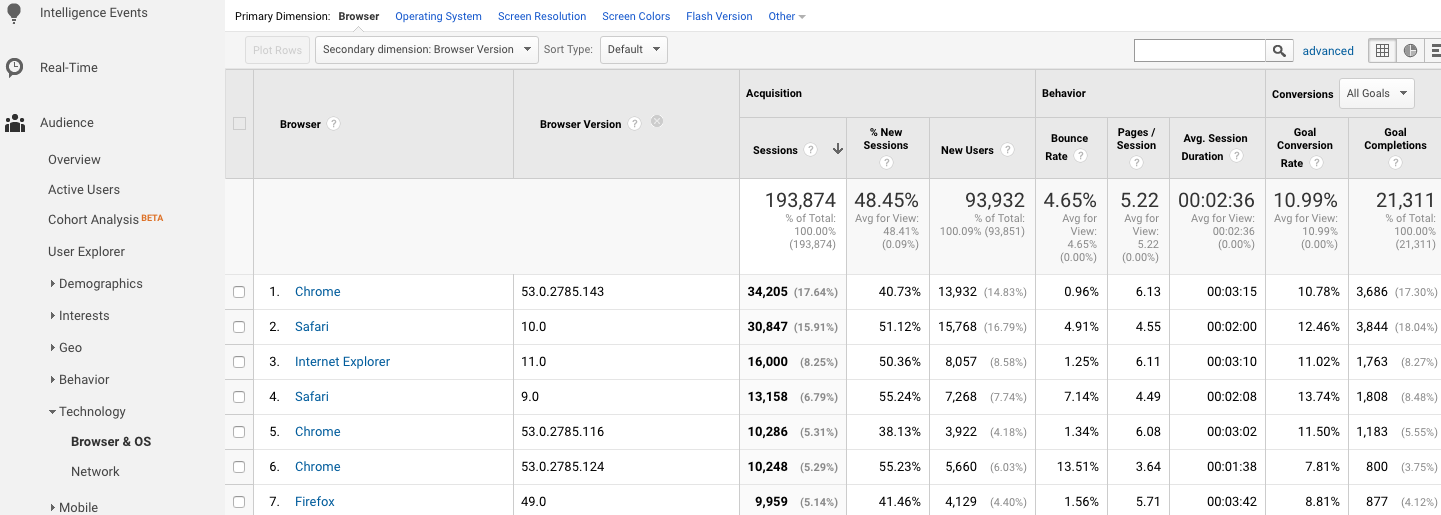Click the help icon beside Browser header
This screenshot has width=1441, height=515.
click(334, 124)
